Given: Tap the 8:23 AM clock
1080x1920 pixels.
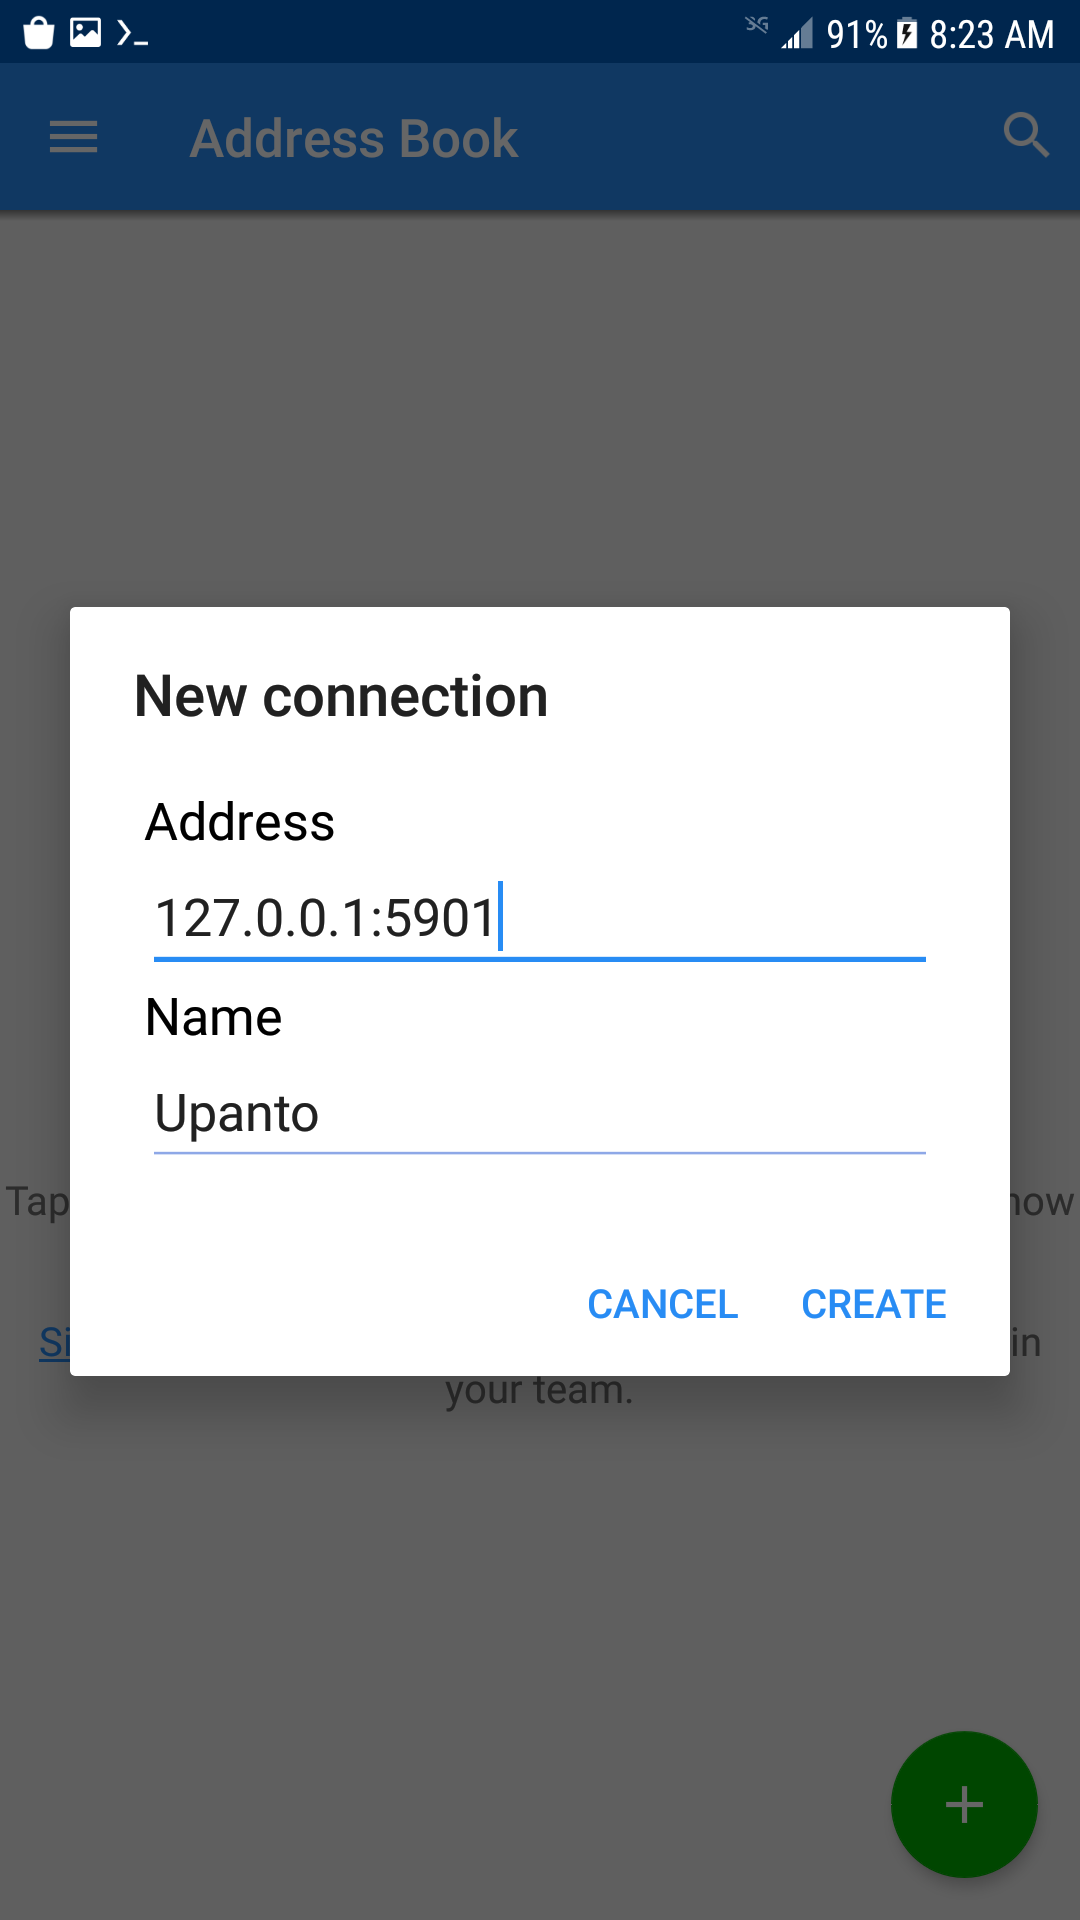Looking at the screenshot, I should [x=992, y=35].
